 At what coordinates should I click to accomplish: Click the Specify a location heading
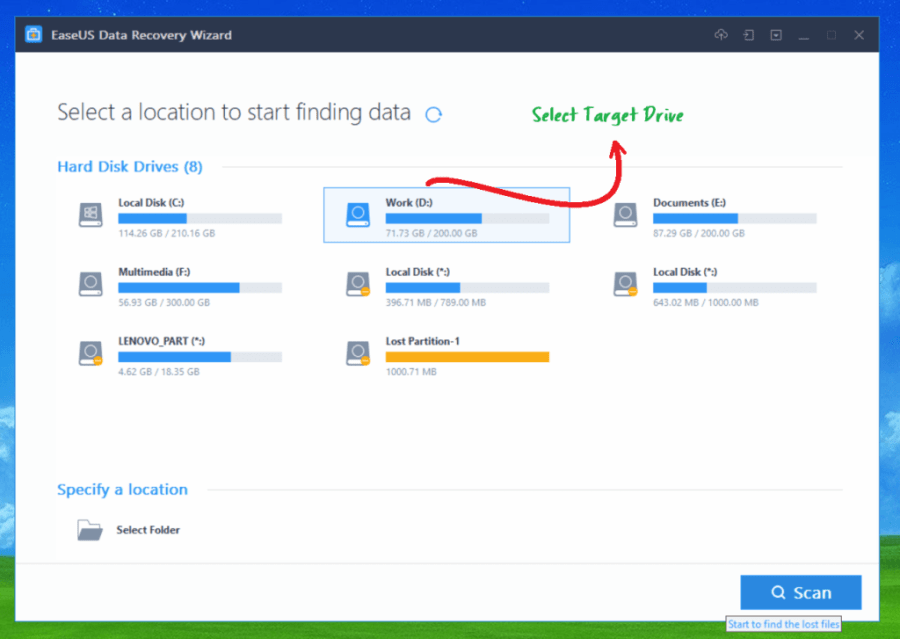pyautogui.click(x=122, y=490)
